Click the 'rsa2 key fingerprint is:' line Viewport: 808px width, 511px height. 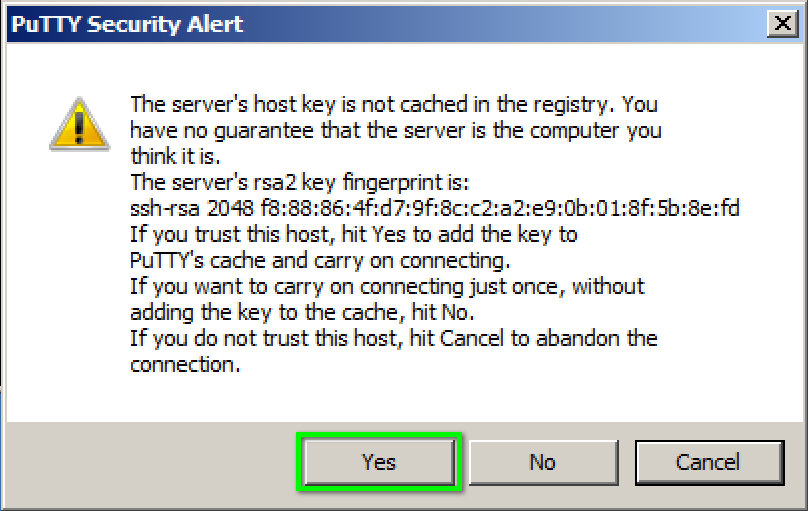coord(300,182)
